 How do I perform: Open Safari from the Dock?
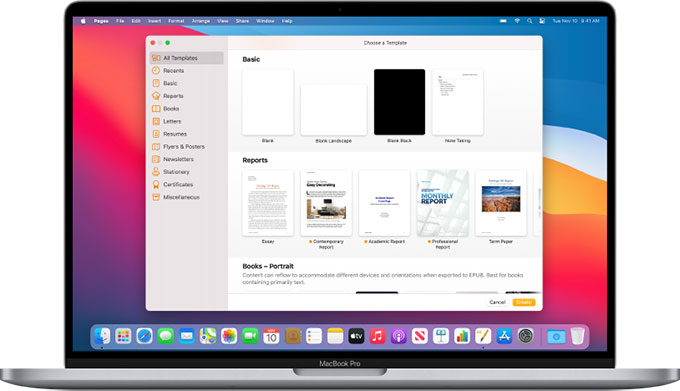point(144,336)
